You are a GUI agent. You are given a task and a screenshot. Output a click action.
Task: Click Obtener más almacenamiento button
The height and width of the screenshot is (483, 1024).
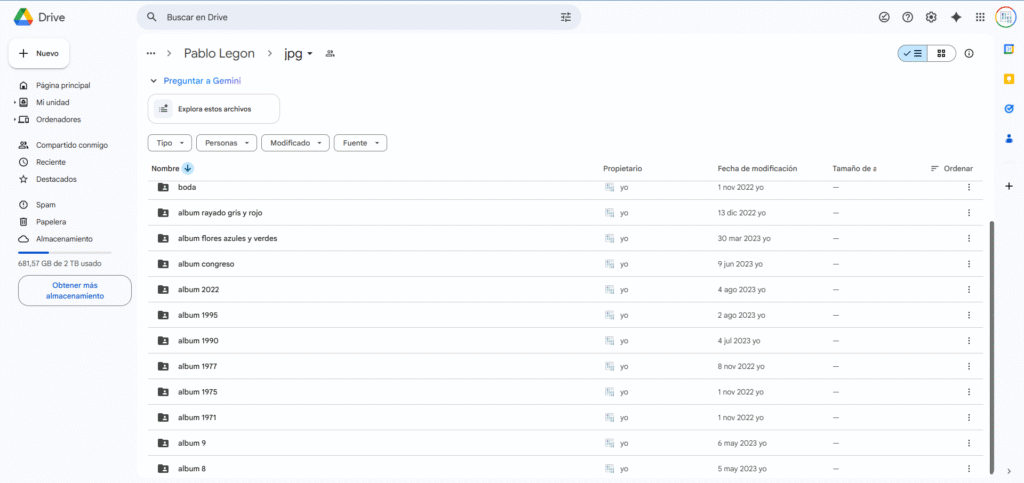[x=74, y=290]
